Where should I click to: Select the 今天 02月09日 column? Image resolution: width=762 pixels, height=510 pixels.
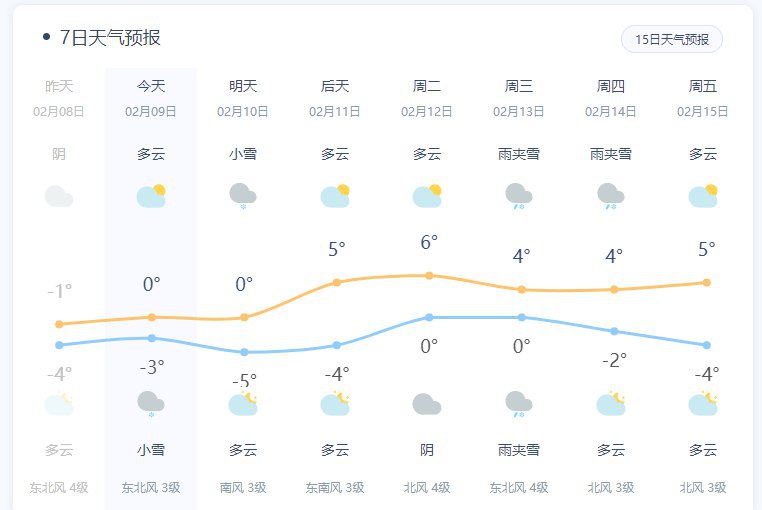tap(151, 98)
